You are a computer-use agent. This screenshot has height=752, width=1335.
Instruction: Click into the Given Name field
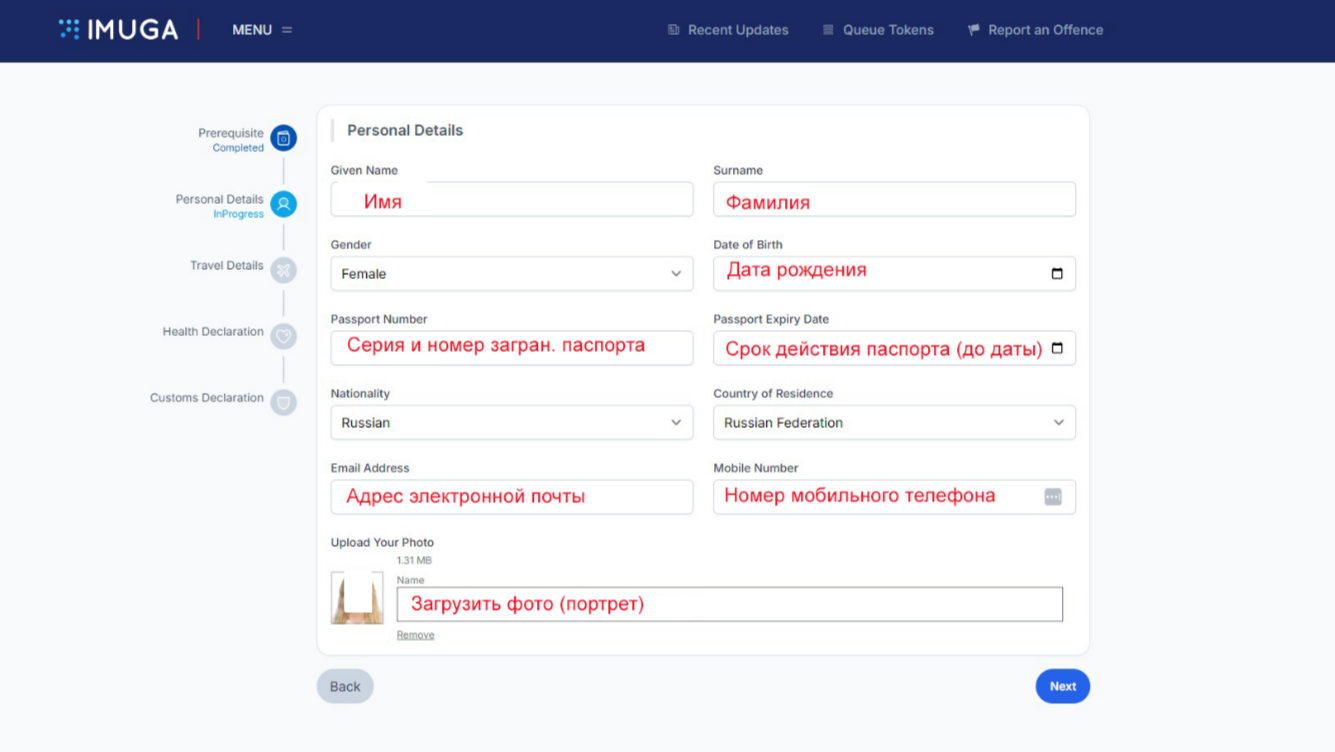pyautogui.click(x=512, y=199)
